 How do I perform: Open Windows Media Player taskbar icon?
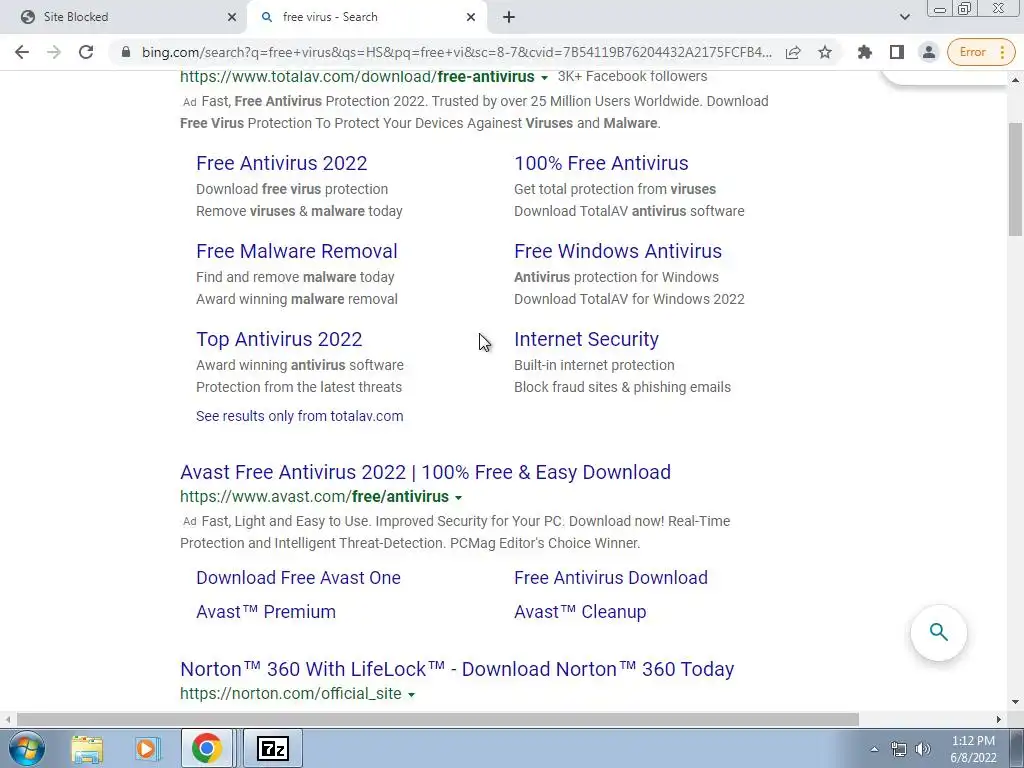(x=147, y=748)
